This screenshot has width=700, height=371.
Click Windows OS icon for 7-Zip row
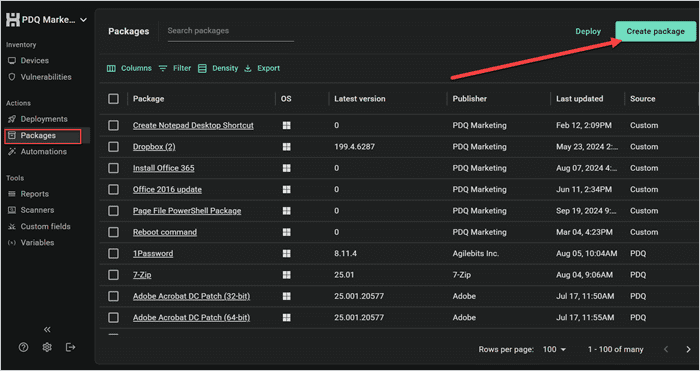(287, 275)
